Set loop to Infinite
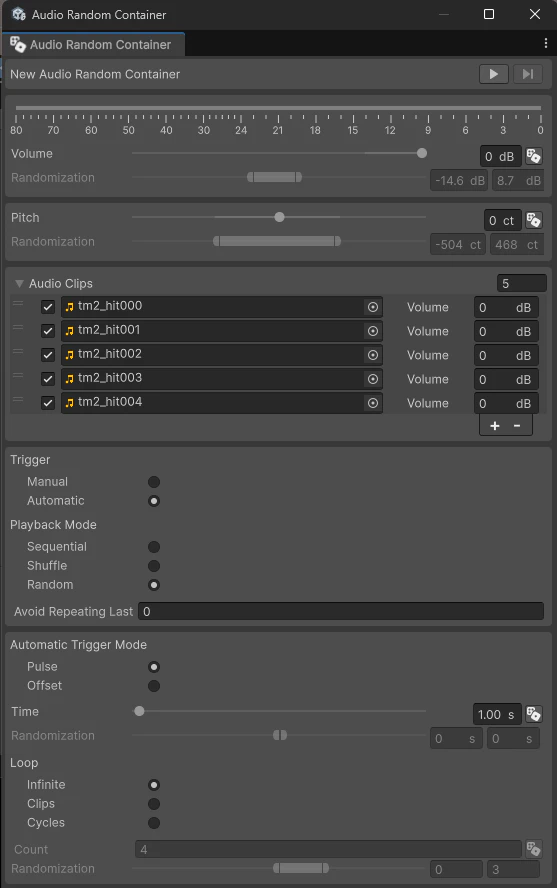 click(x=154, y=785)
